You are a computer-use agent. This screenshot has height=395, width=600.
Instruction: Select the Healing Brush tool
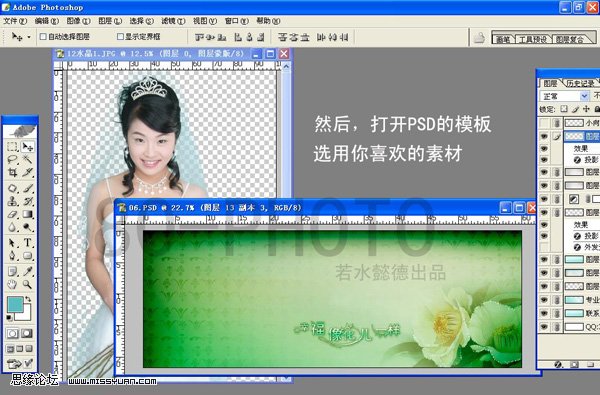(12, 188)
